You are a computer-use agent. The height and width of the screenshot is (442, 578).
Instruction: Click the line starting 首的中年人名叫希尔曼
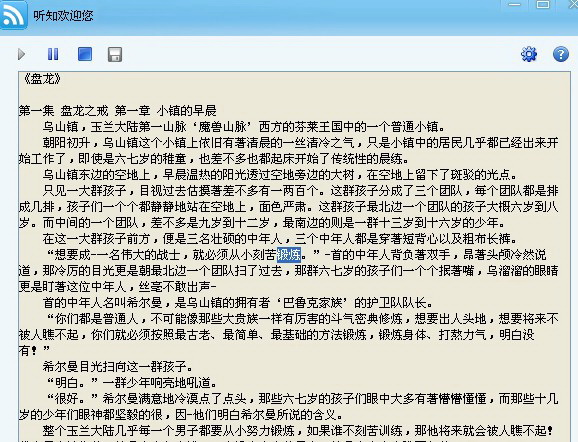click(238, 303)
